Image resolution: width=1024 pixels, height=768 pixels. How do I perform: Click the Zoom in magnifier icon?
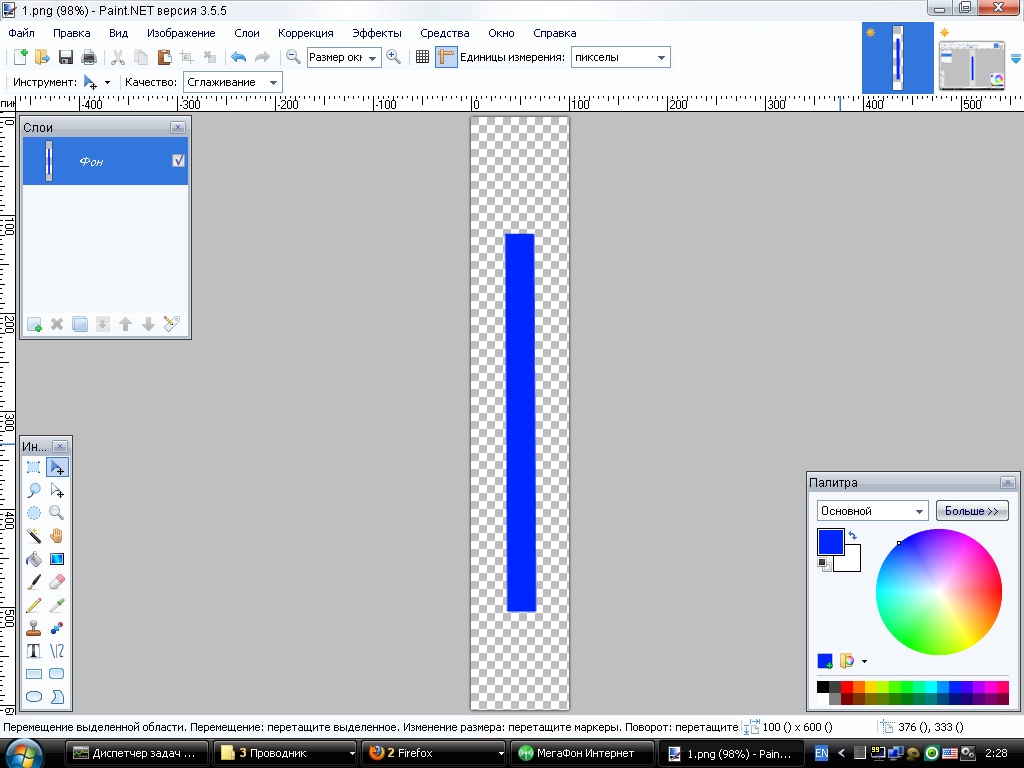[x=393, y=57]
